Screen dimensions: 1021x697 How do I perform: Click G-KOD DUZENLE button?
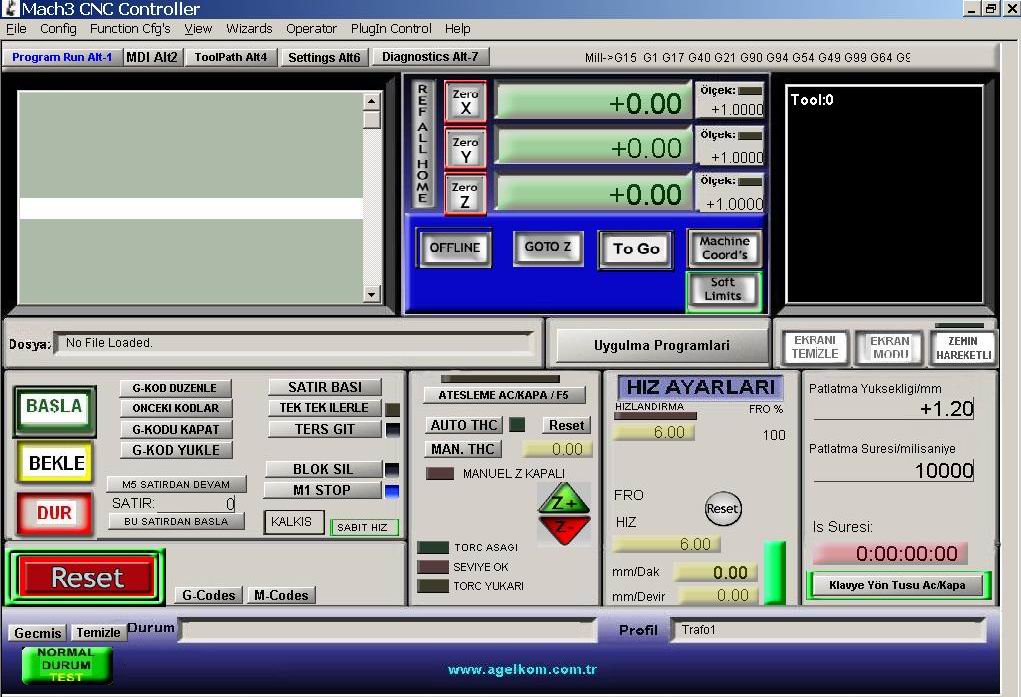click(175, 388)
